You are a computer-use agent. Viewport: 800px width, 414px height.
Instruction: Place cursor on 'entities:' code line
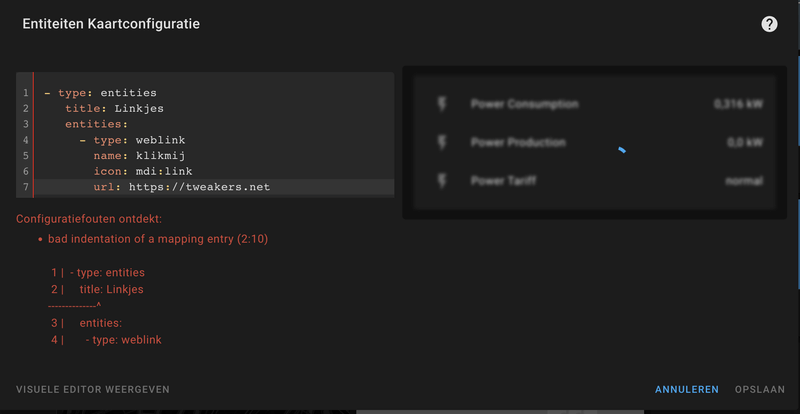96,125
